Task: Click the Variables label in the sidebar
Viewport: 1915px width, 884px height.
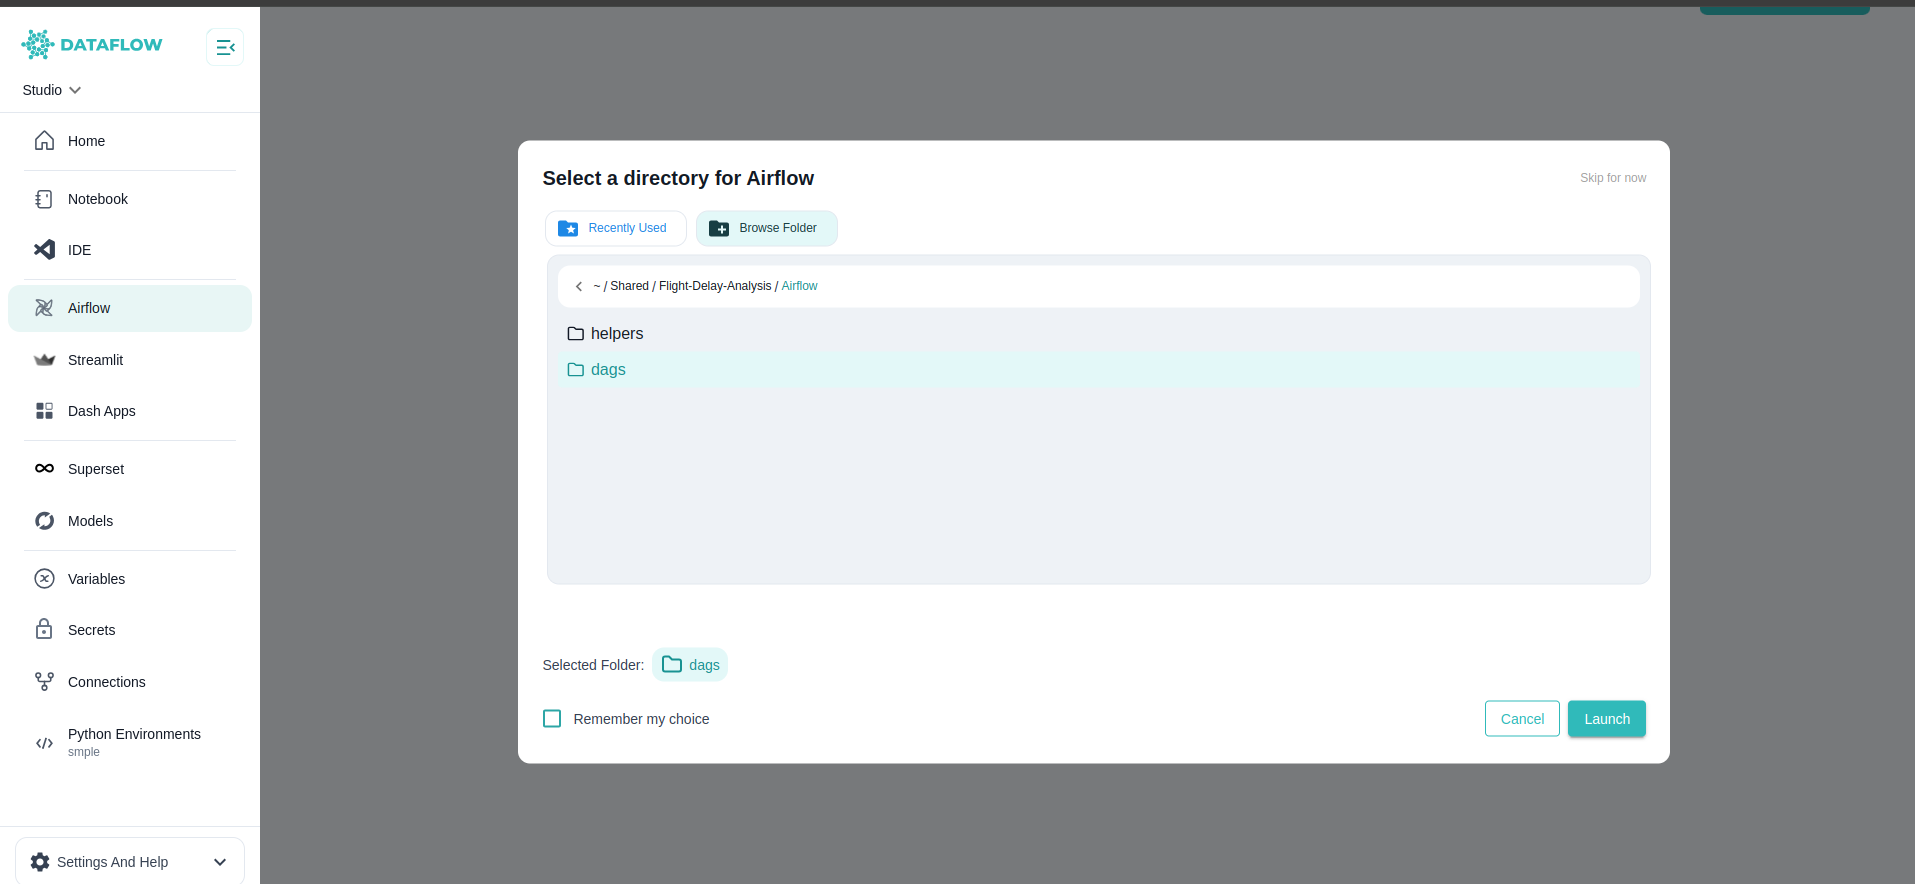Action: coord(97,579)
